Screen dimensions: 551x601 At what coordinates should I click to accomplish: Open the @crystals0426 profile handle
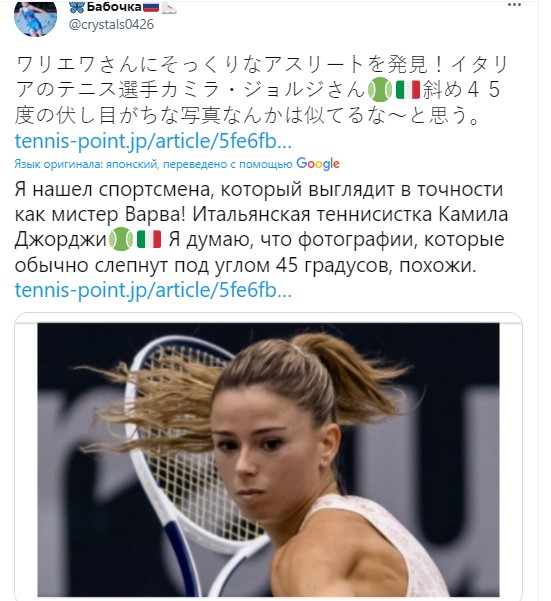[112, 25]
